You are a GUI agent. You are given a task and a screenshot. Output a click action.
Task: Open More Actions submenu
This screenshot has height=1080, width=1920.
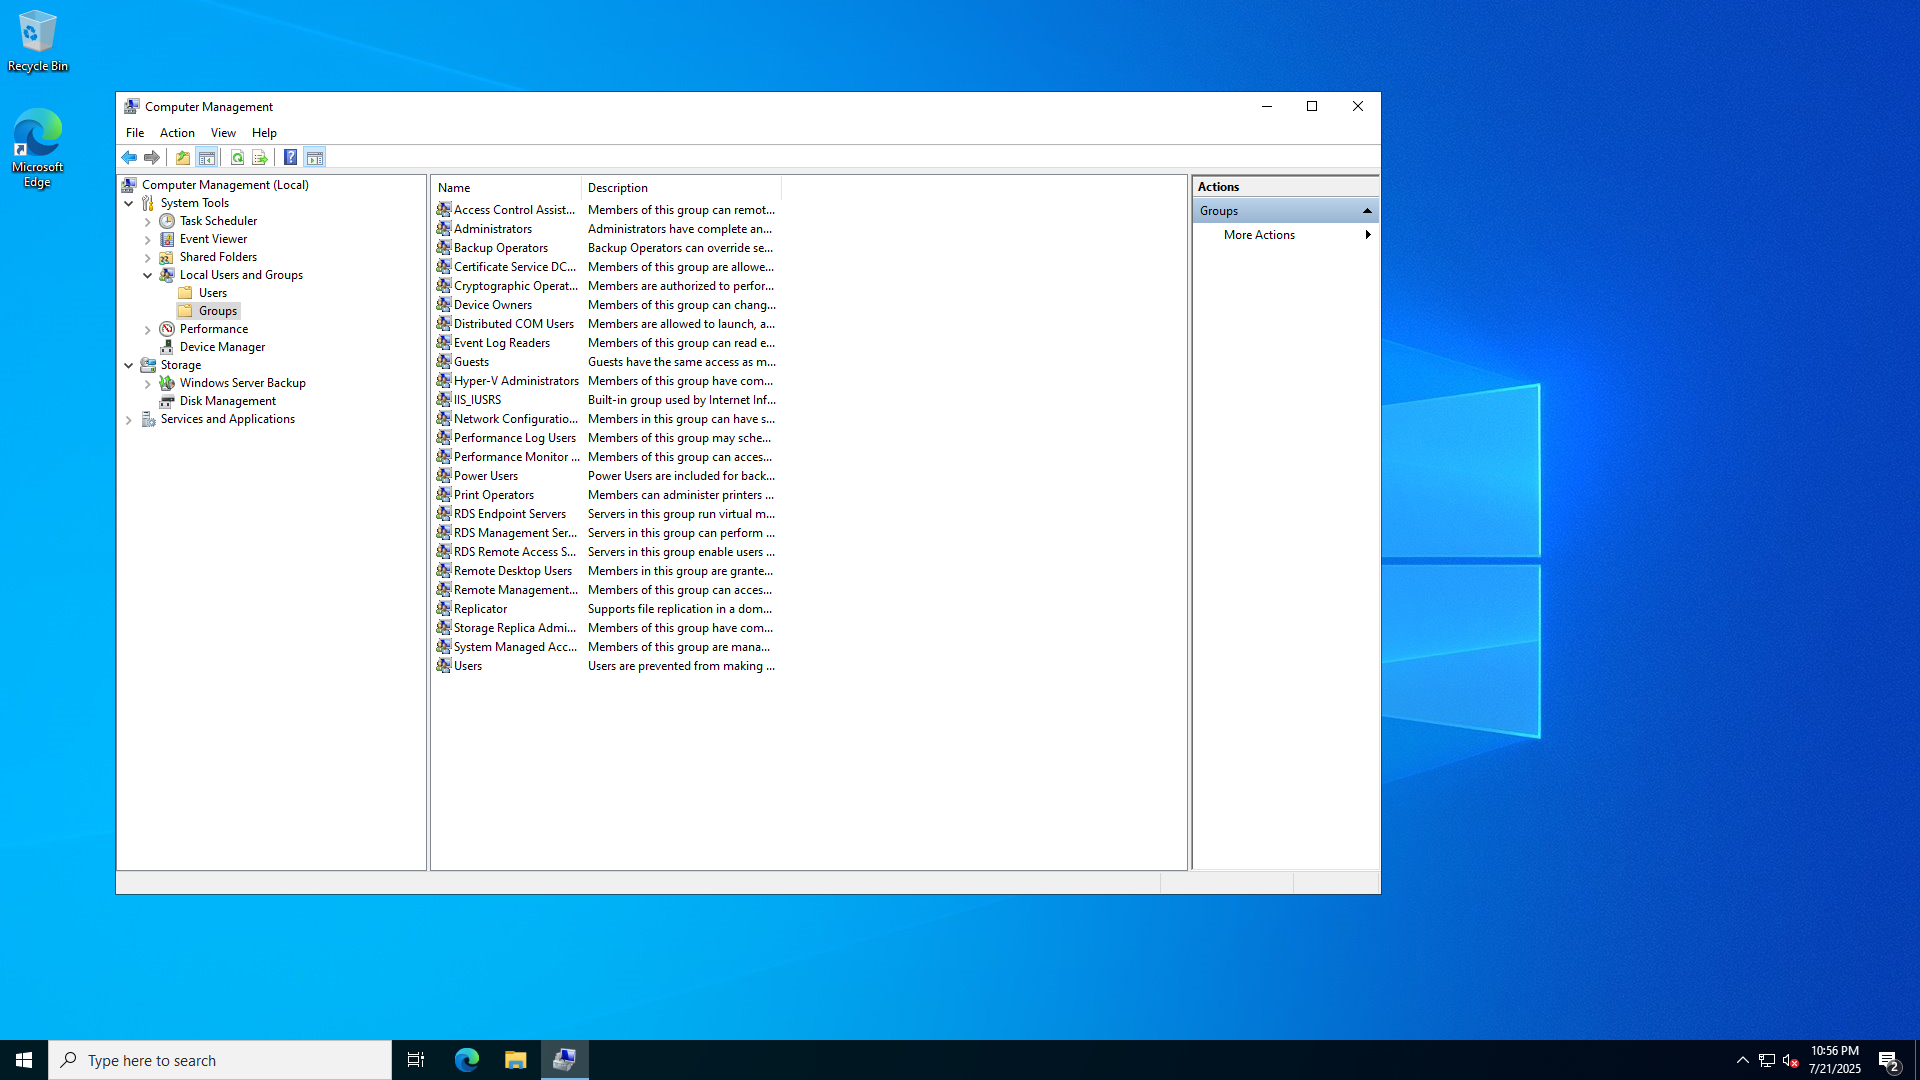tap(1259, 235)
